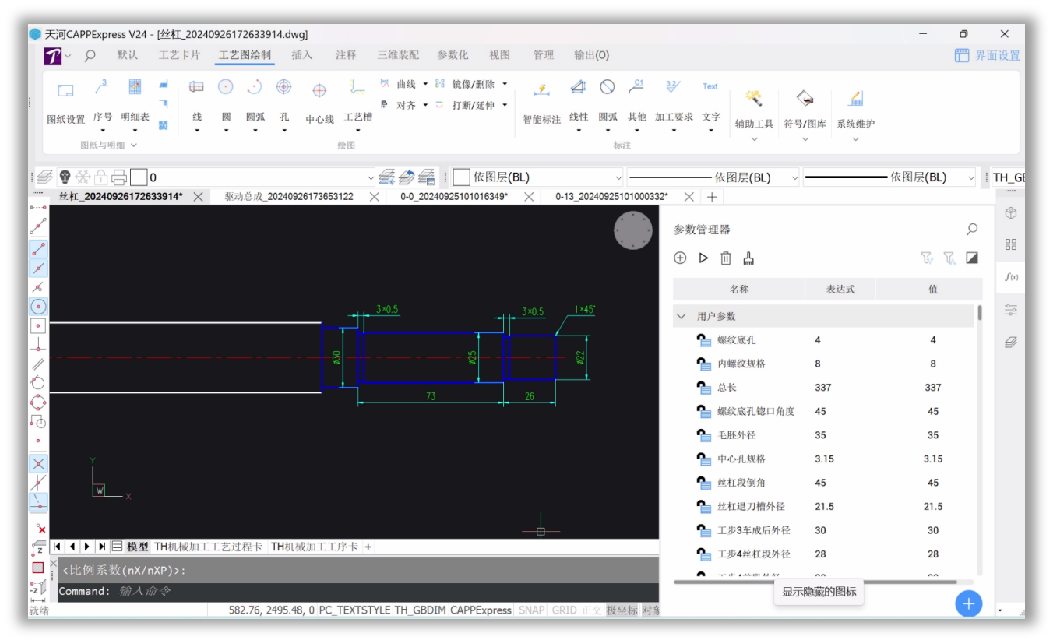
Task: Add a new document tab with plus
Action: click(x=712, y=197)
